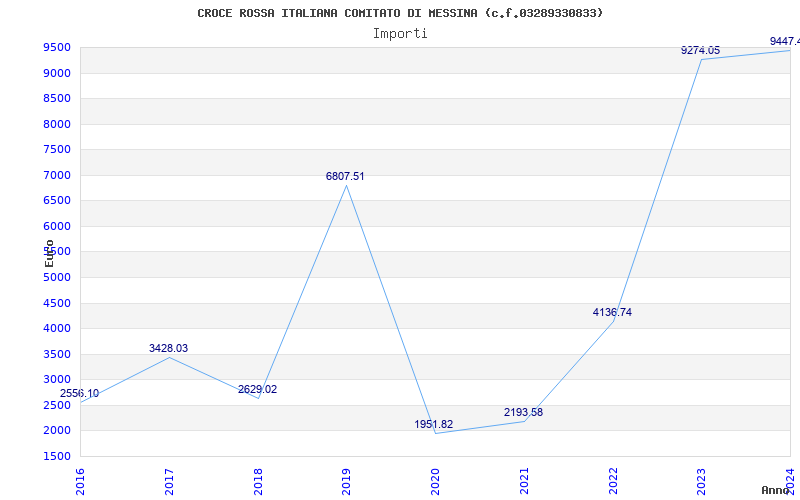Select the 2193.58 data label
Viewport: 800px width, 500px height.
tap(523, 412)
